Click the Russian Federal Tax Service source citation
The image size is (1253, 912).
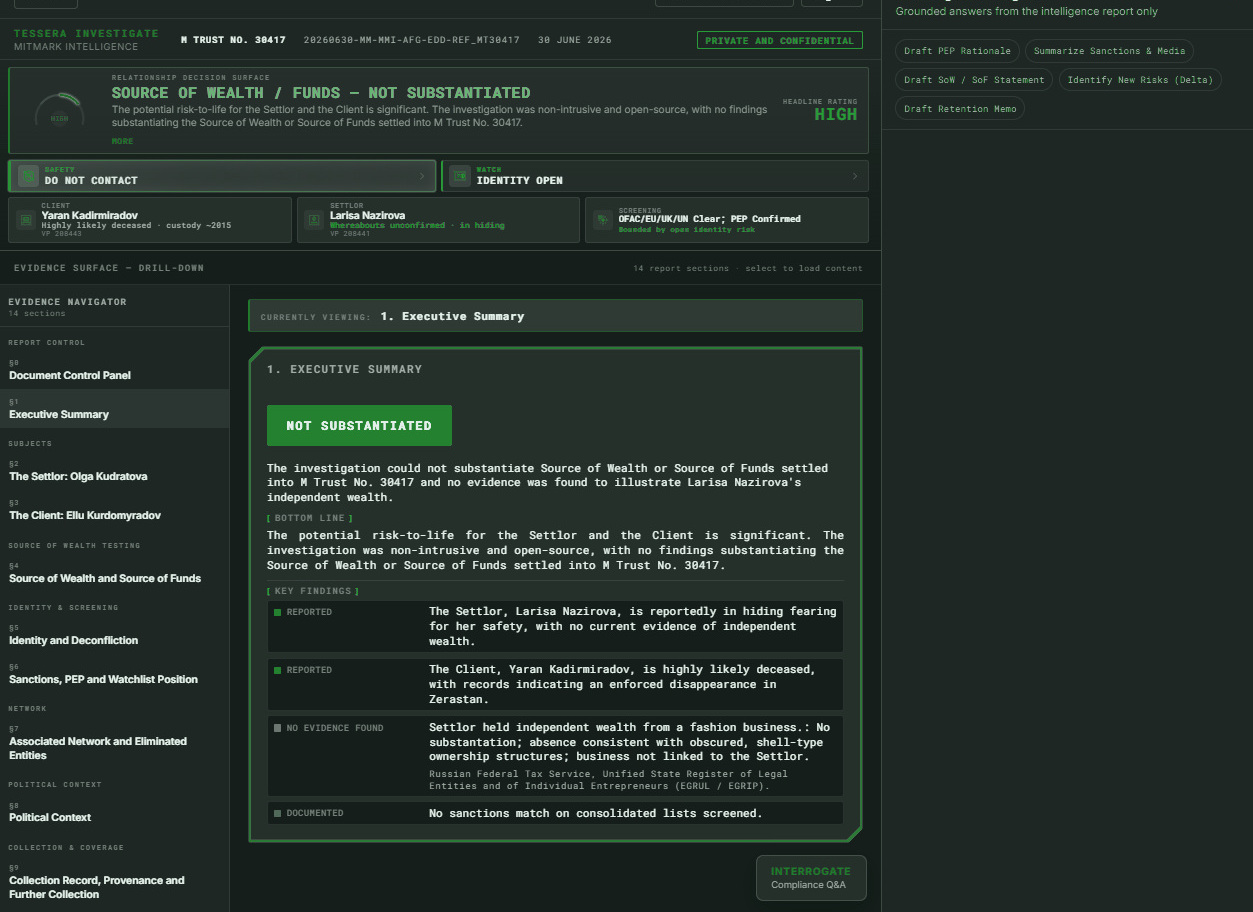point(608,780)
